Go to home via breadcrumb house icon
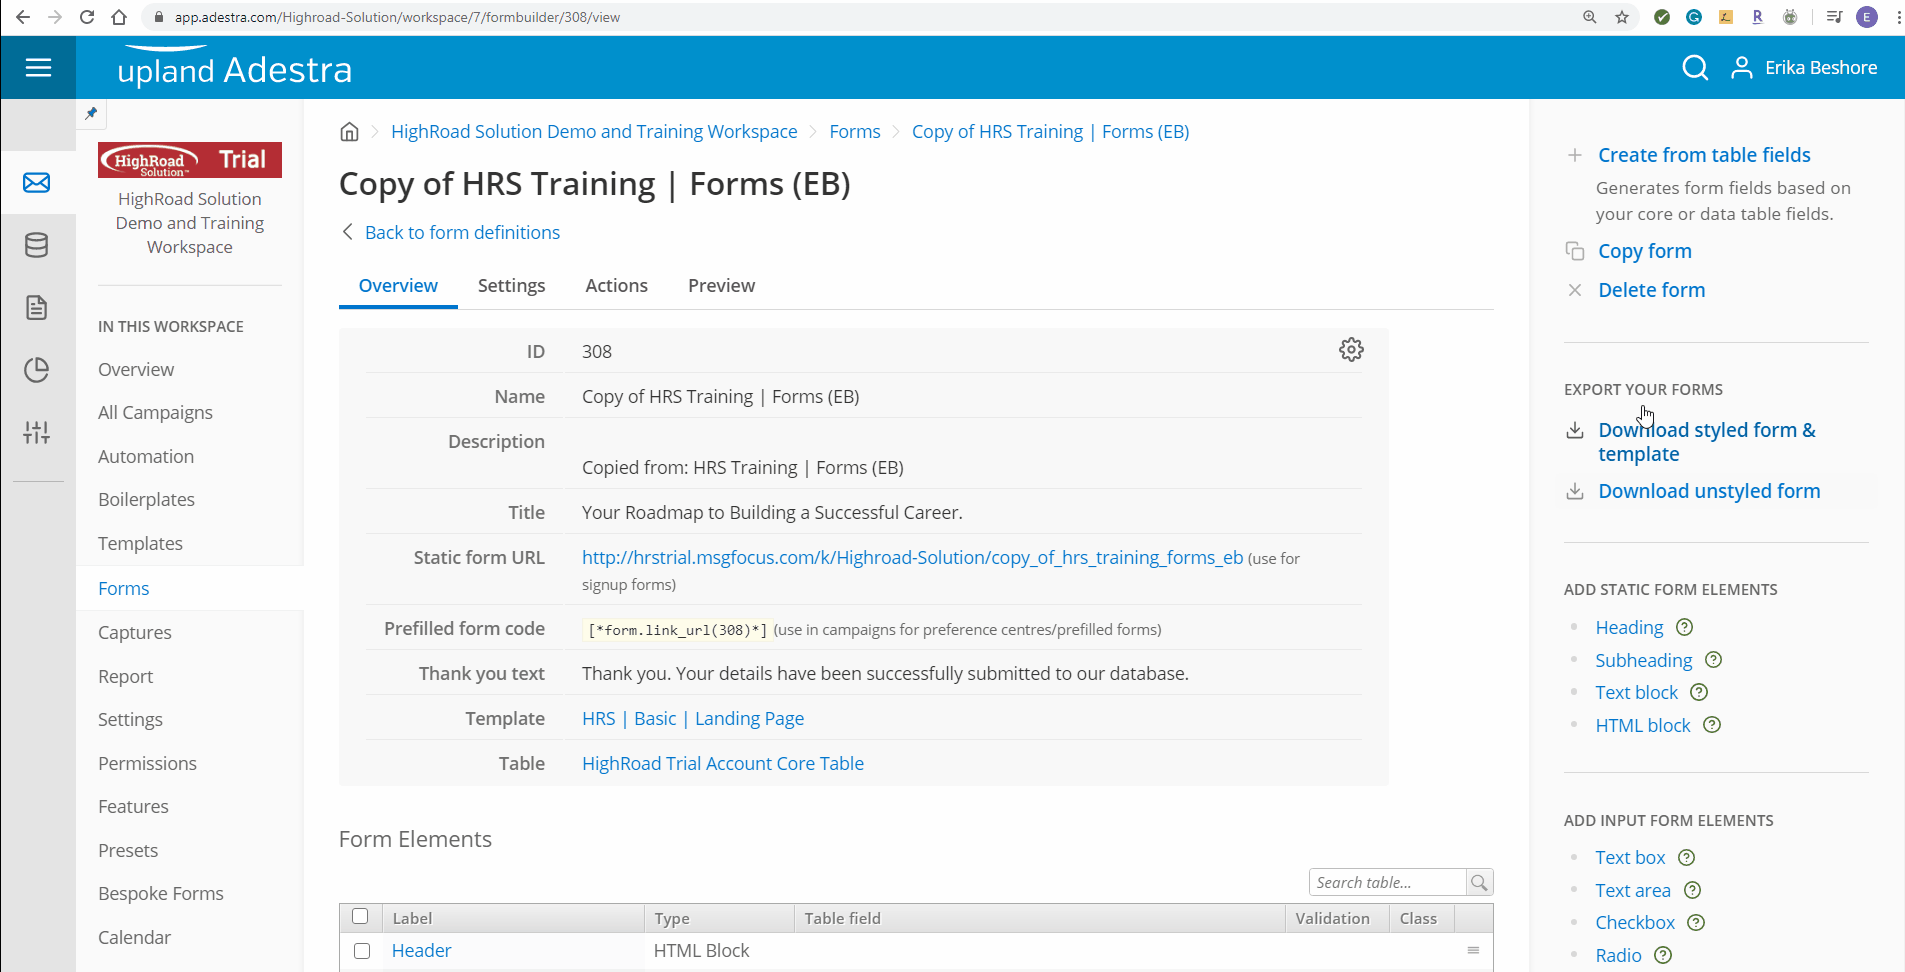The height and width of the screenshot is (972, 1905). [349, 131]
